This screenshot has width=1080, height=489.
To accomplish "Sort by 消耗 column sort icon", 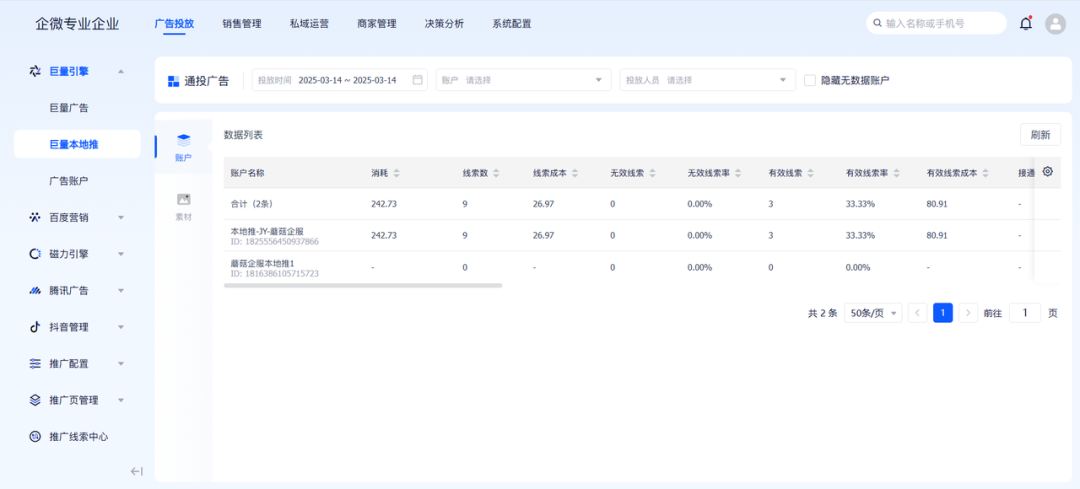I will 397,173.
